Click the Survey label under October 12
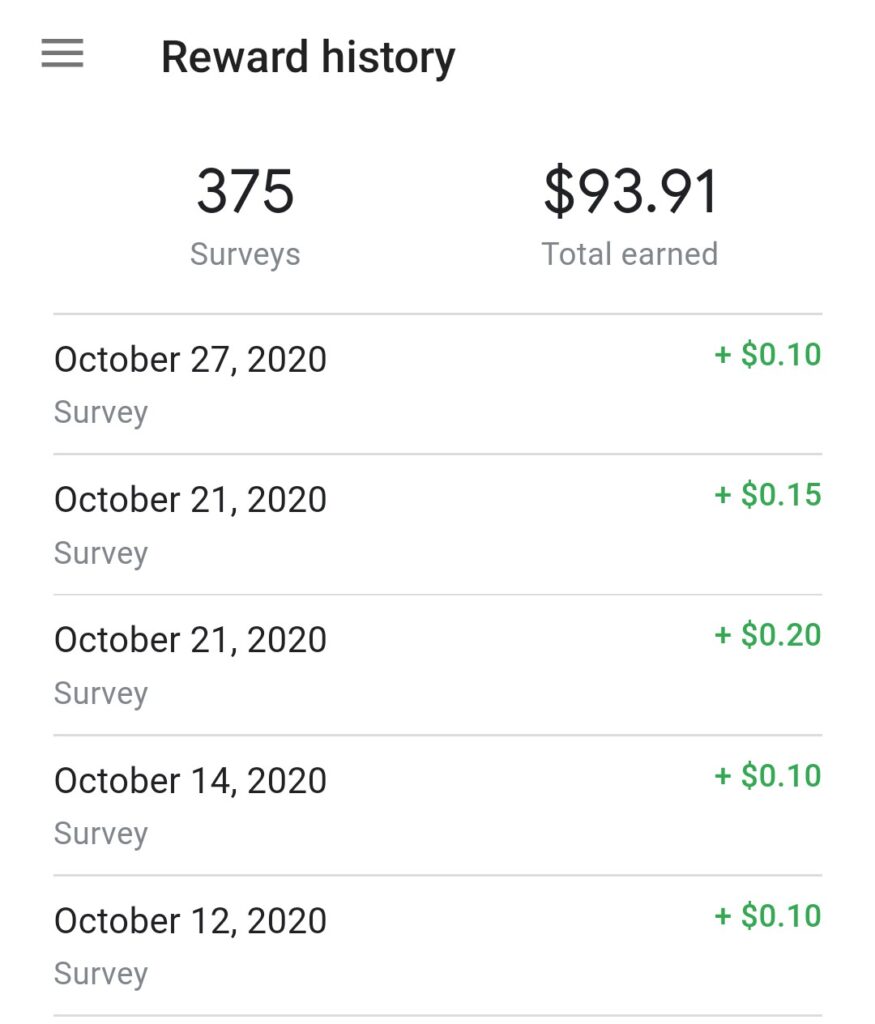Viewport: 875px width, 1024px height. [101, 973]
